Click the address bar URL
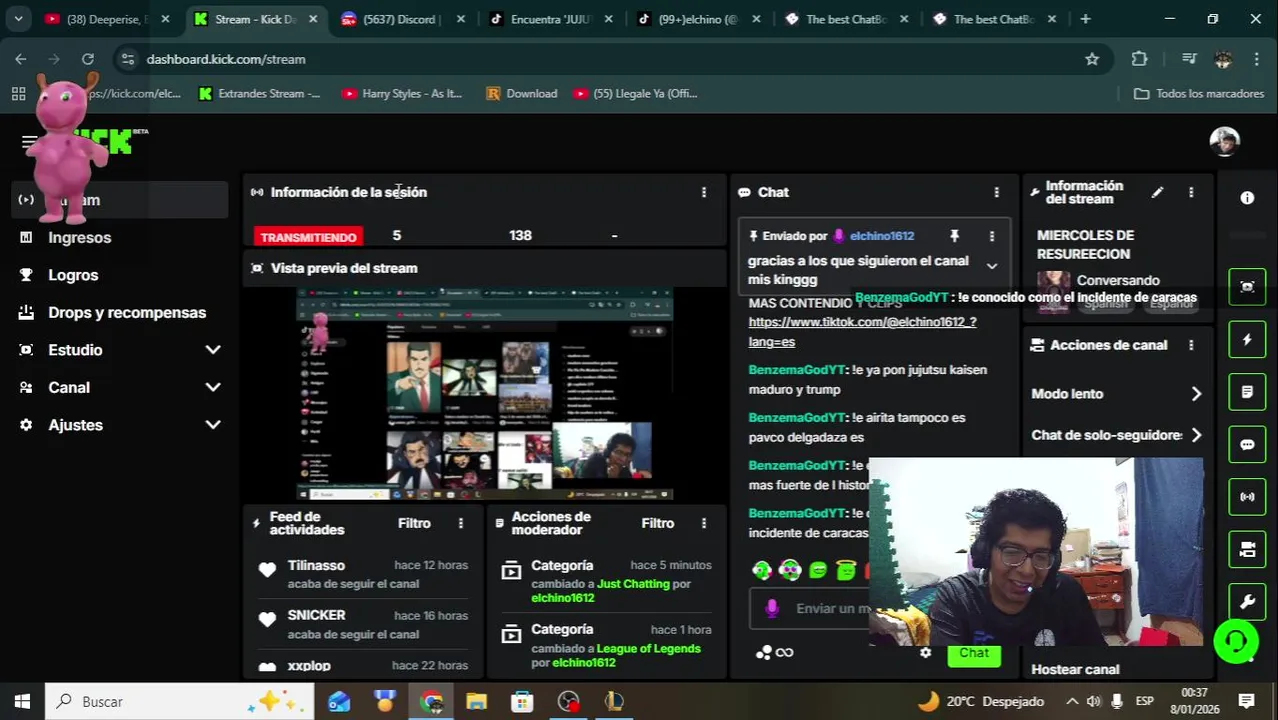 coord(226,59)
